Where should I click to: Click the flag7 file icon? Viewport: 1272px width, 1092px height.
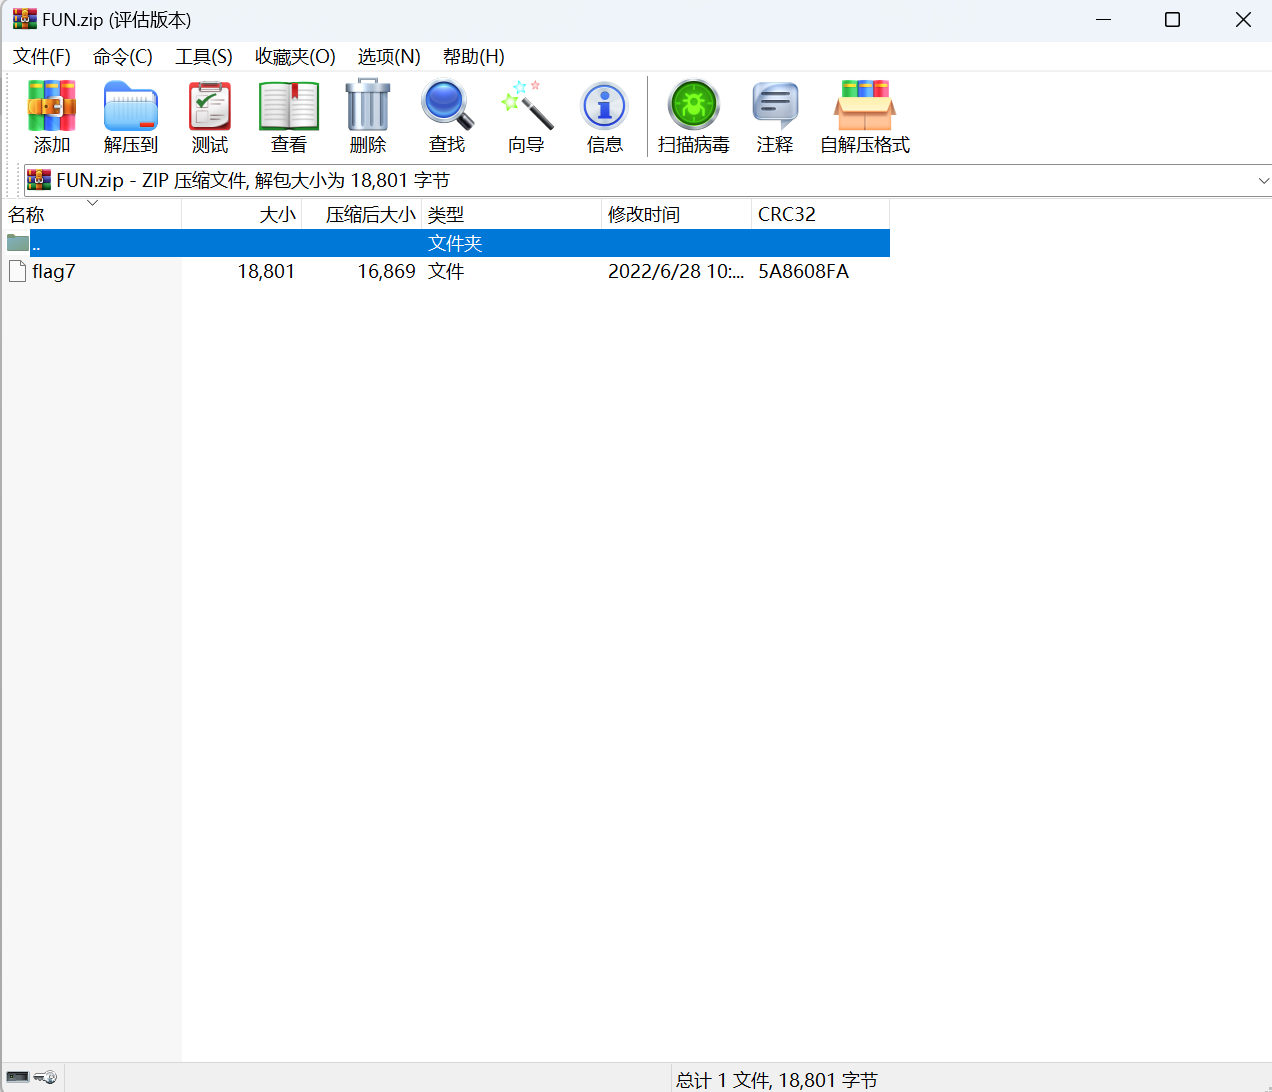click(17, 271)
